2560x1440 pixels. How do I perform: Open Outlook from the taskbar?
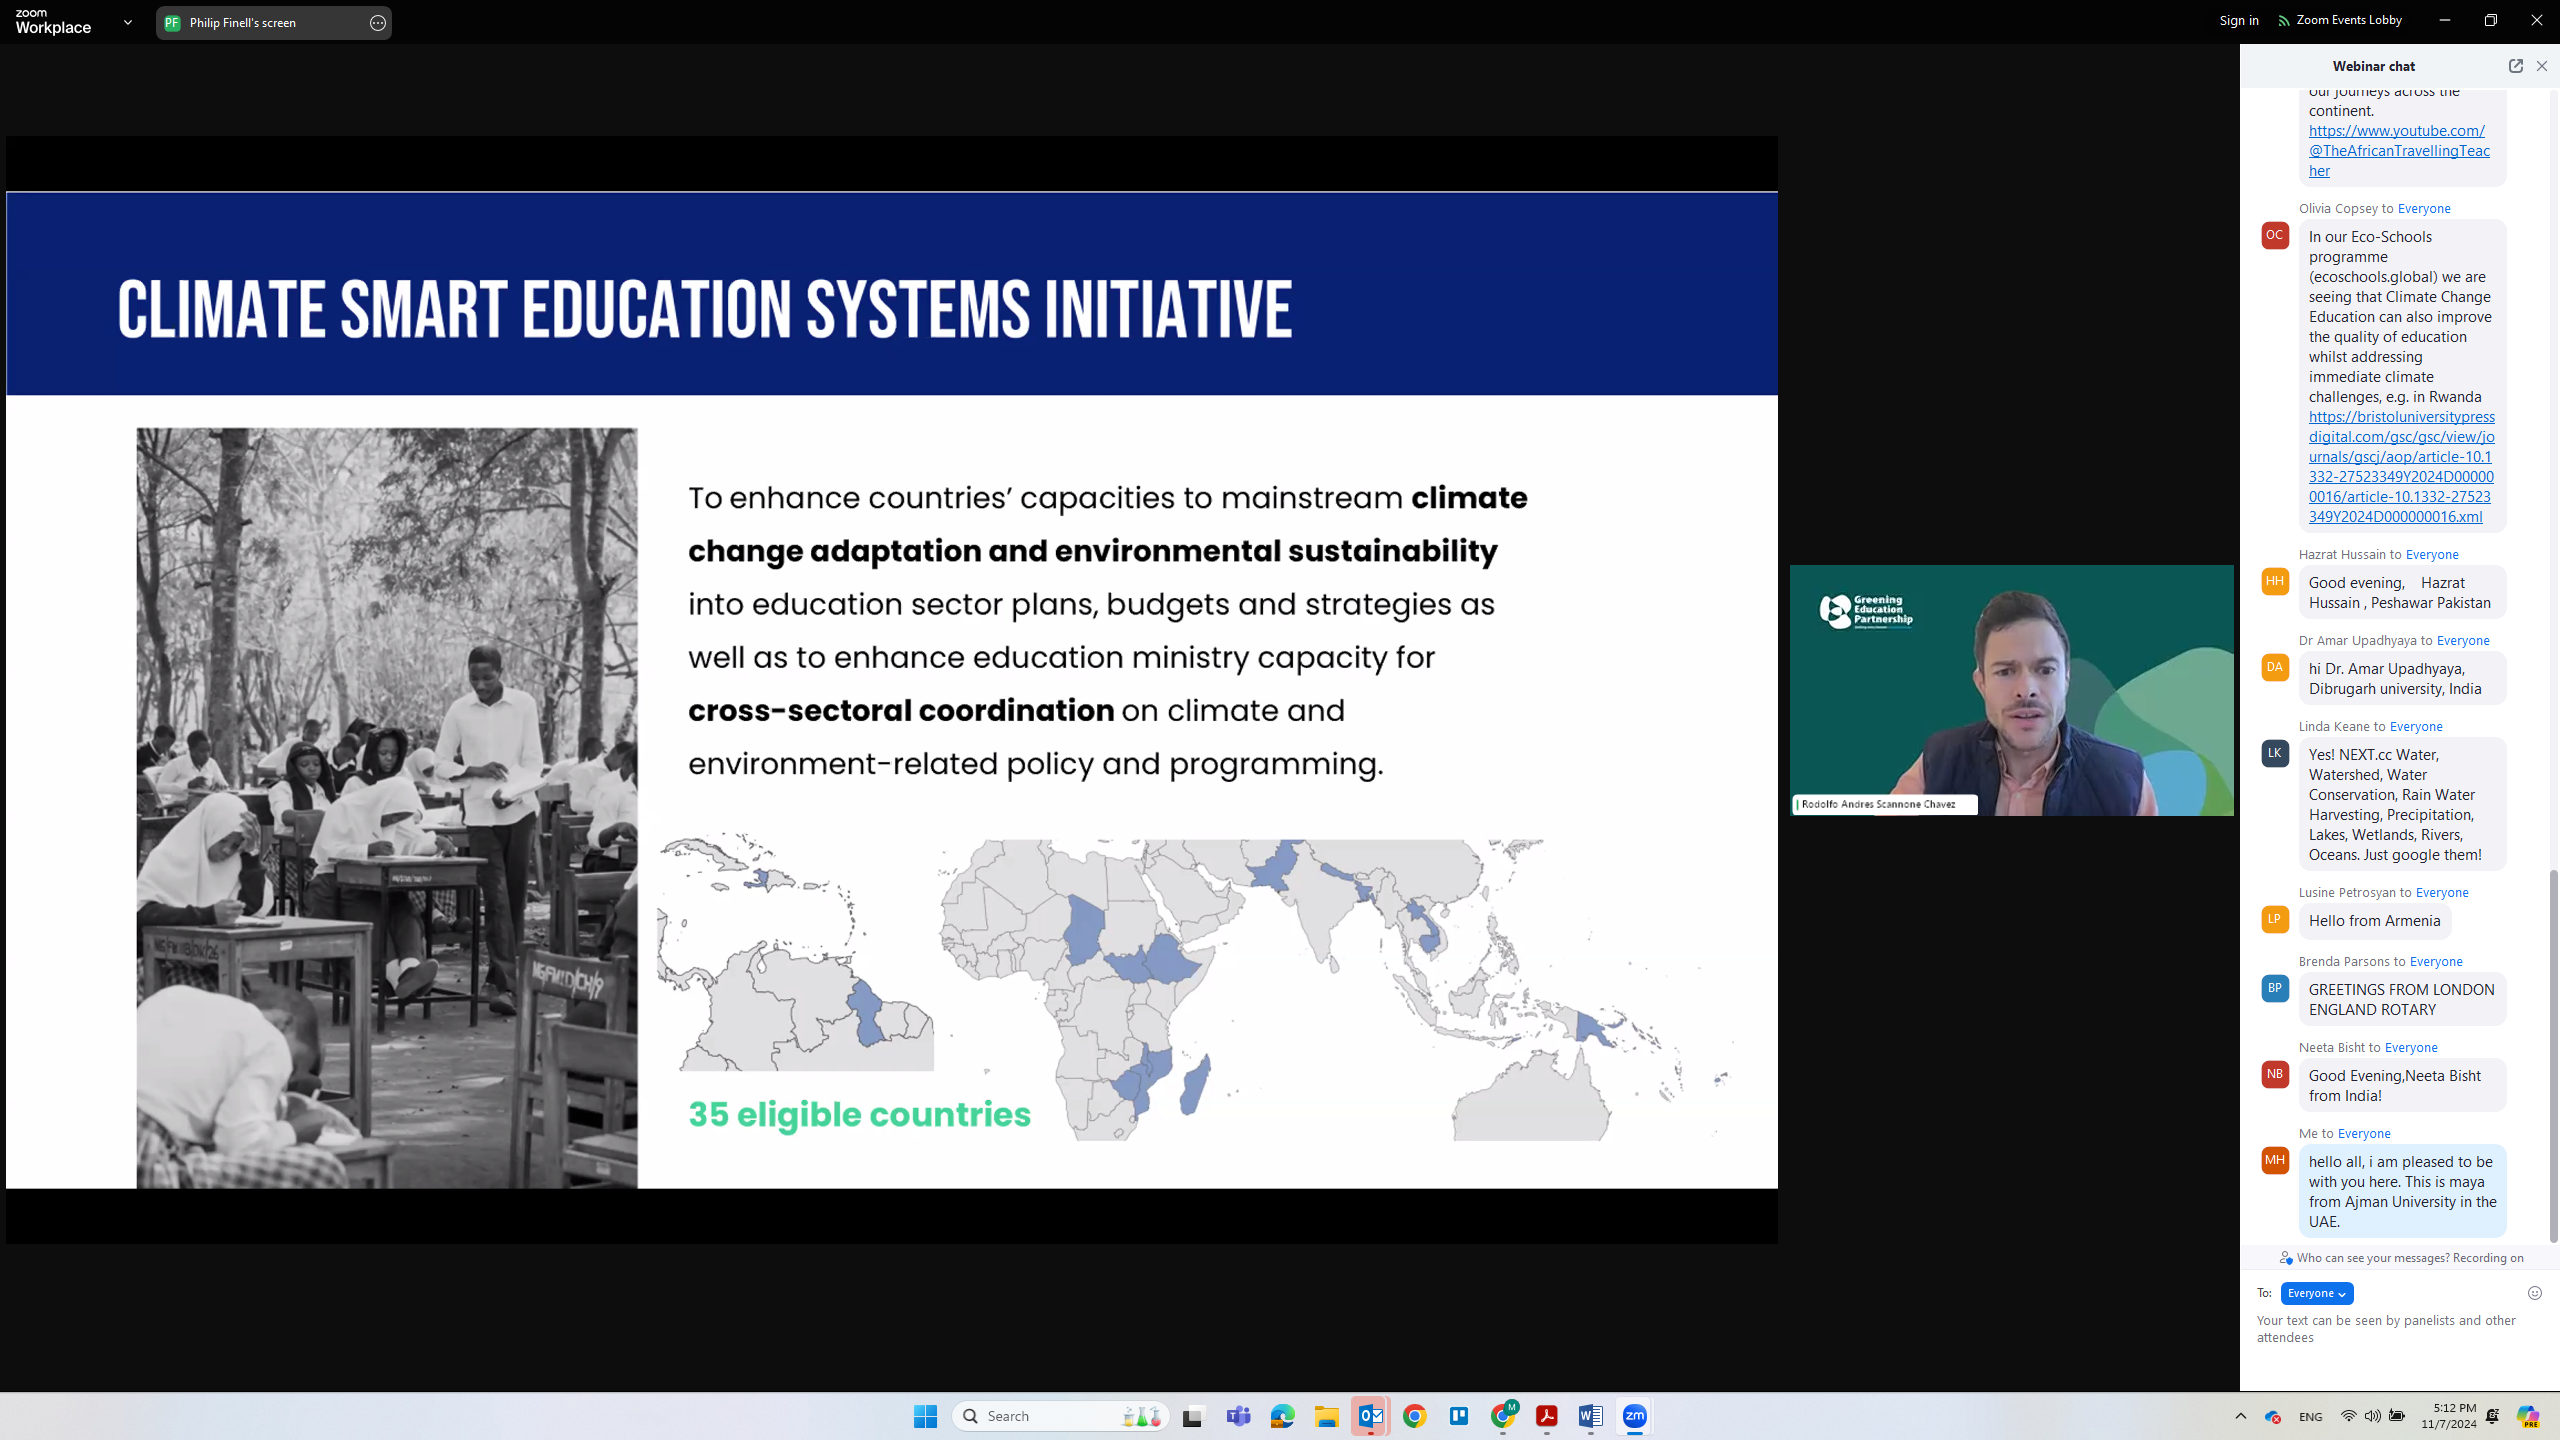1370,1416
